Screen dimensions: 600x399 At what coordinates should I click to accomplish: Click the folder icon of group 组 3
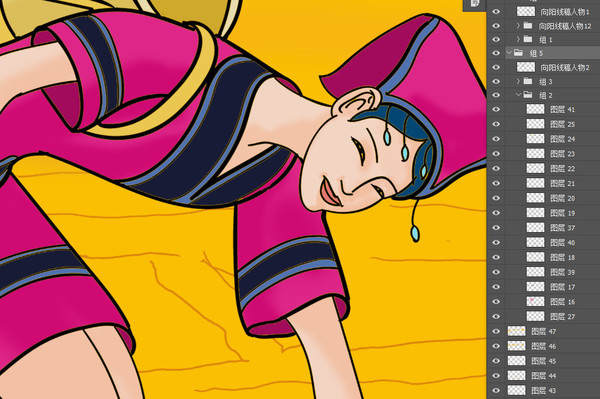click(x=528, y=81)
